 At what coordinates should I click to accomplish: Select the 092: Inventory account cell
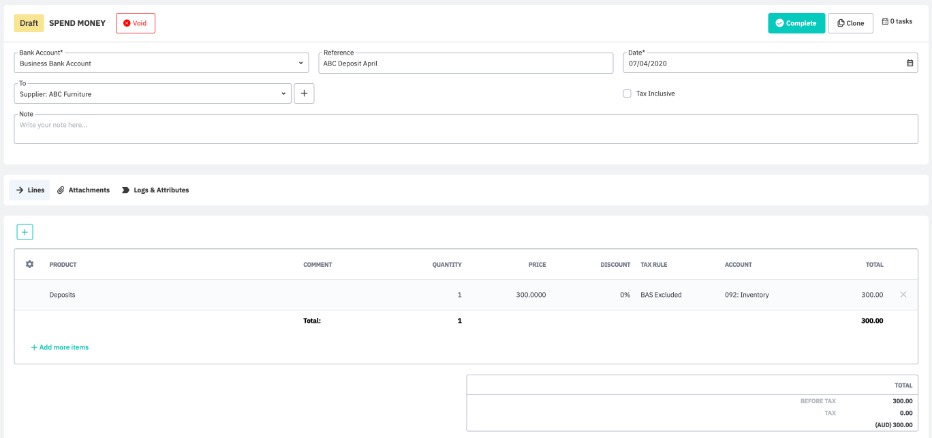click(x=746, y=295)
